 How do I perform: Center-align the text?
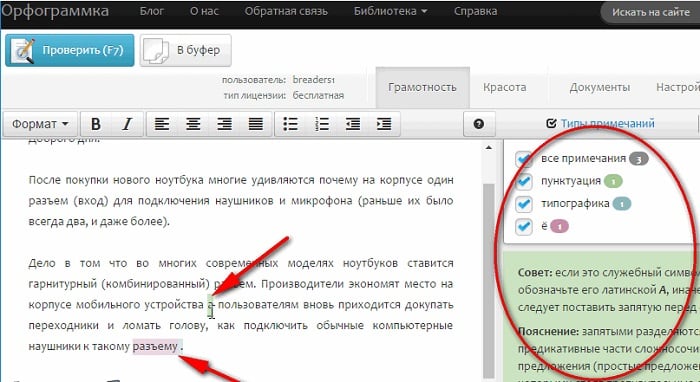(x=193, y=124)
